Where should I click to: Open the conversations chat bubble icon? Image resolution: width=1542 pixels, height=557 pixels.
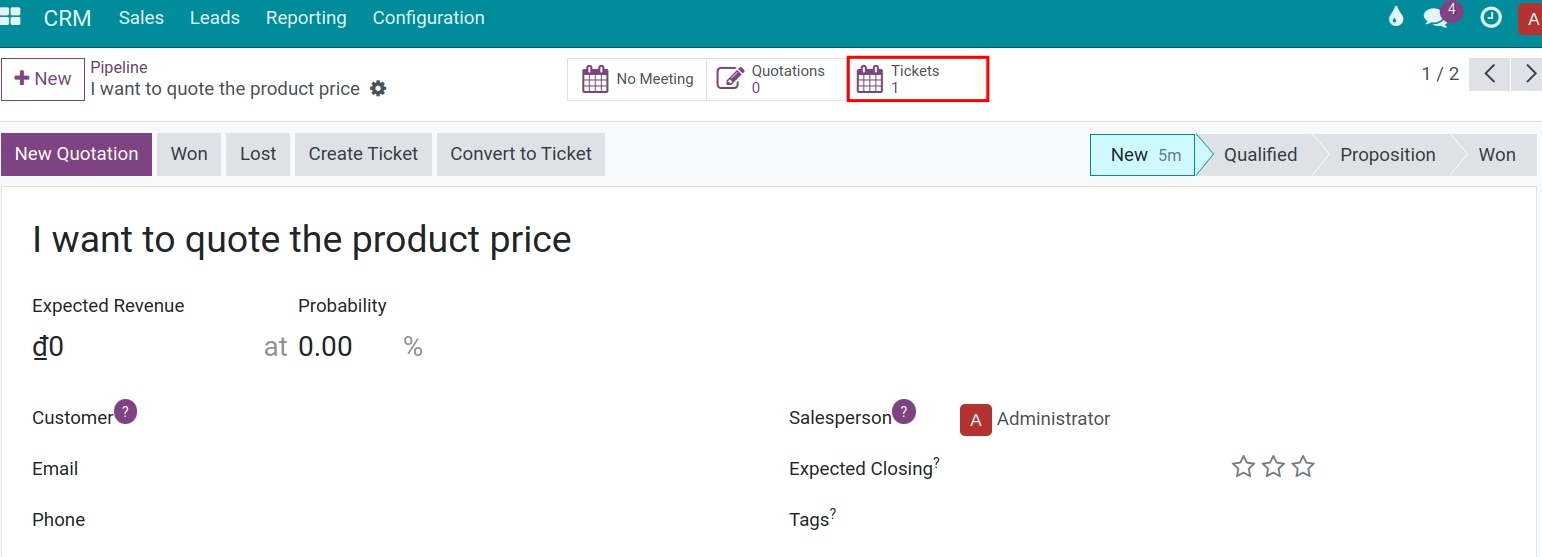click(1436, 18)
